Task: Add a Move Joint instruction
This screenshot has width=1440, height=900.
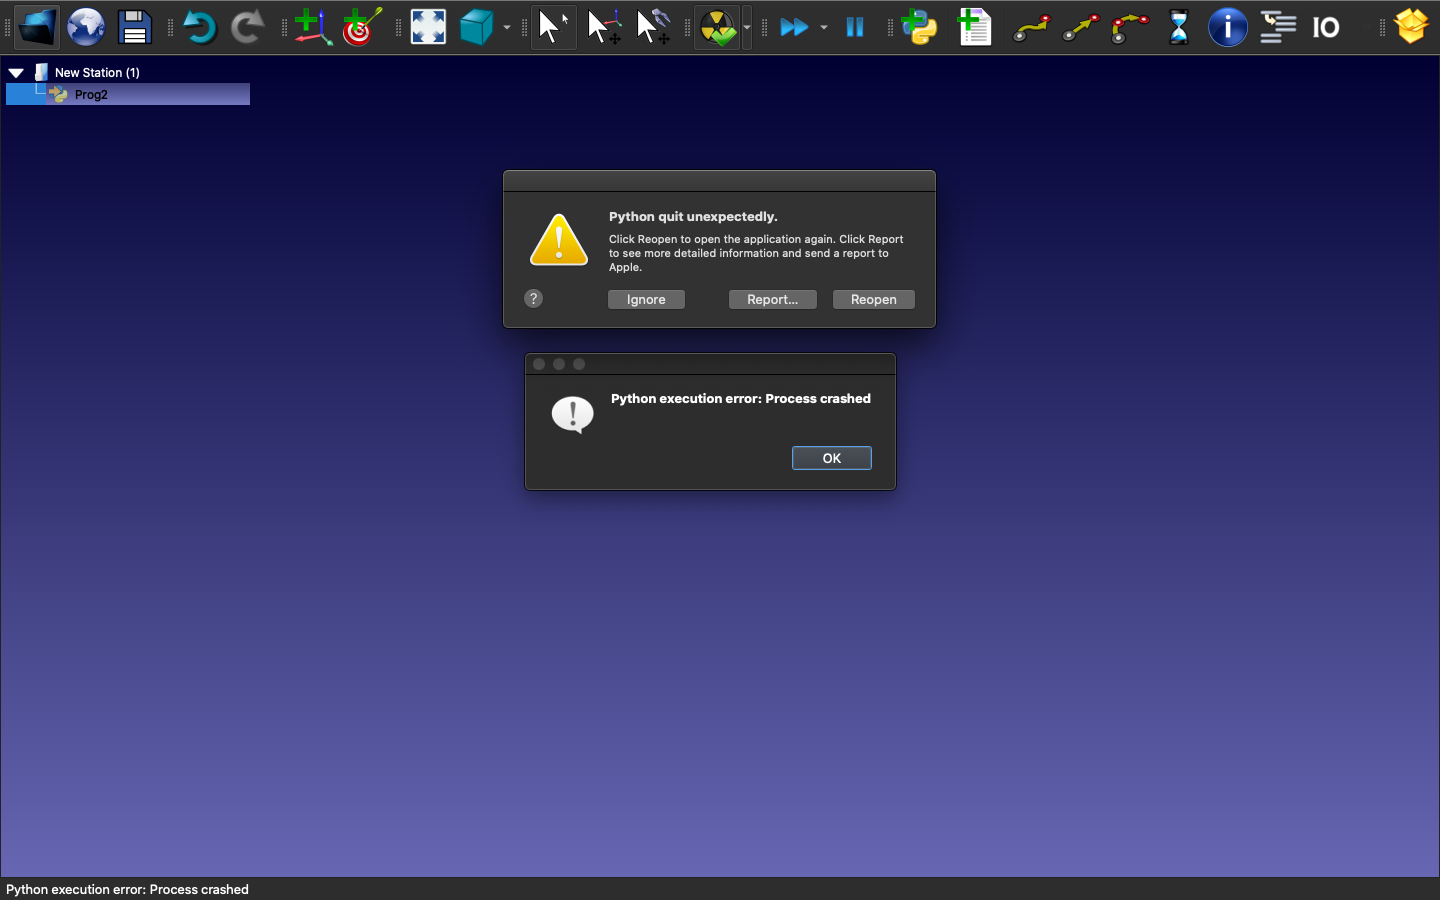Action: pos(1031,27)
